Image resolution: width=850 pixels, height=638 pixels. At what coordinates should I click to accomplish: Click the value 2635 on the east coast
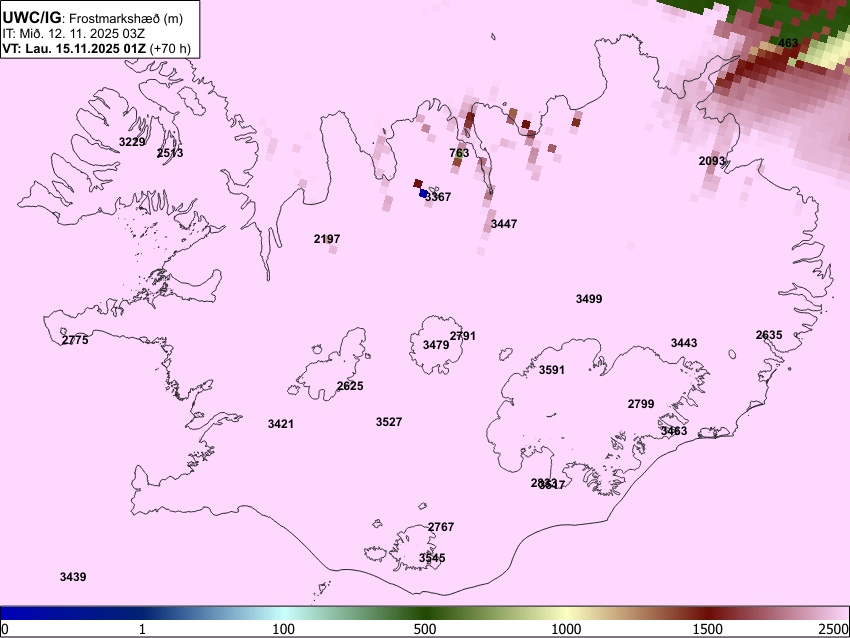click(769, 335)
